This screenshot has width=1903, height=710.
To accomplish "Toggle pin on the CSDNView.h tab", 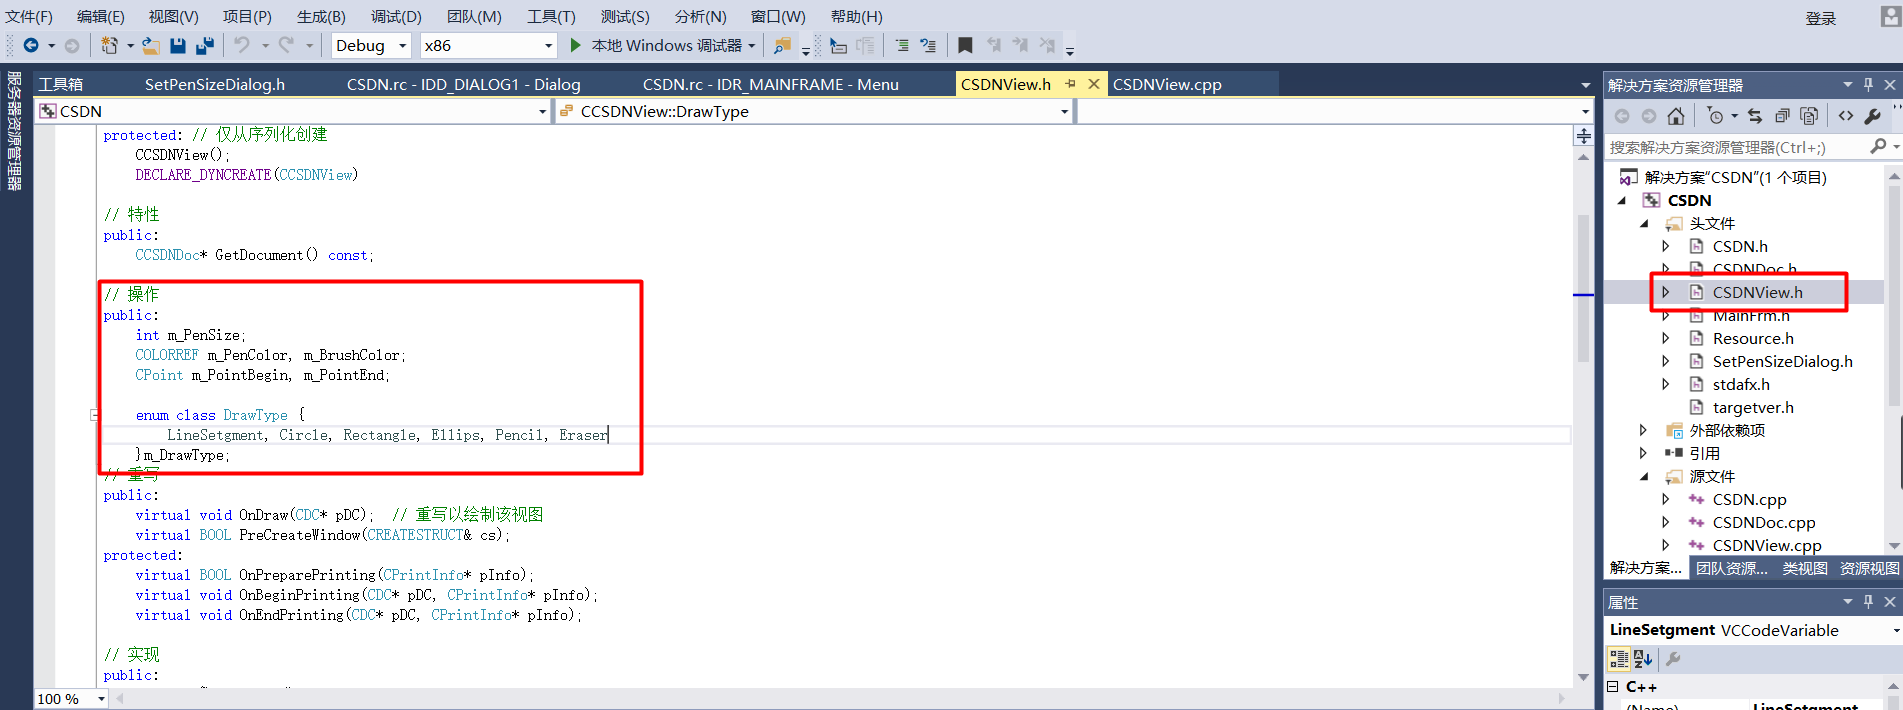I will click(x=1070, y=84).
